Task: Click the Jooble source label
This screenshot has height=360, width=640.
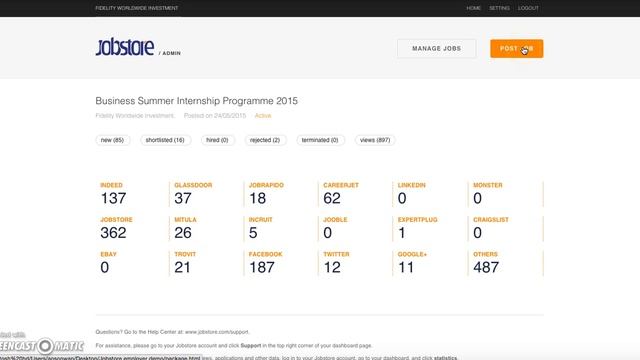Action: point(335,220)
